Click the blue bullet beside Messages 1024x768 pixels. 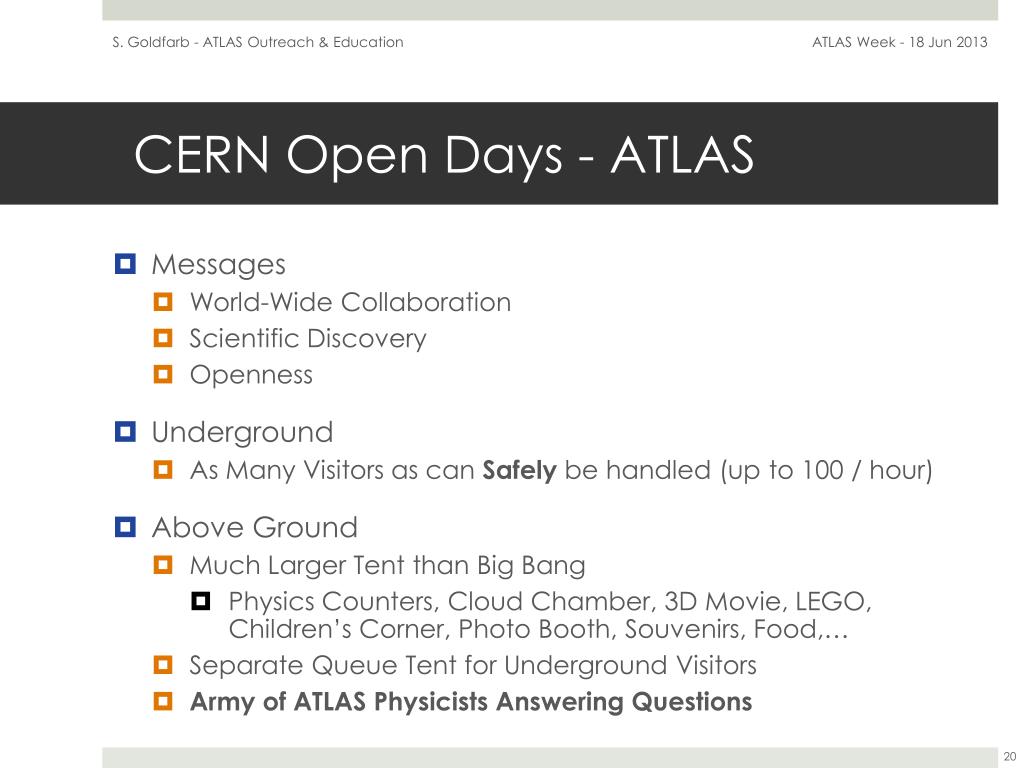pos(125,264)
